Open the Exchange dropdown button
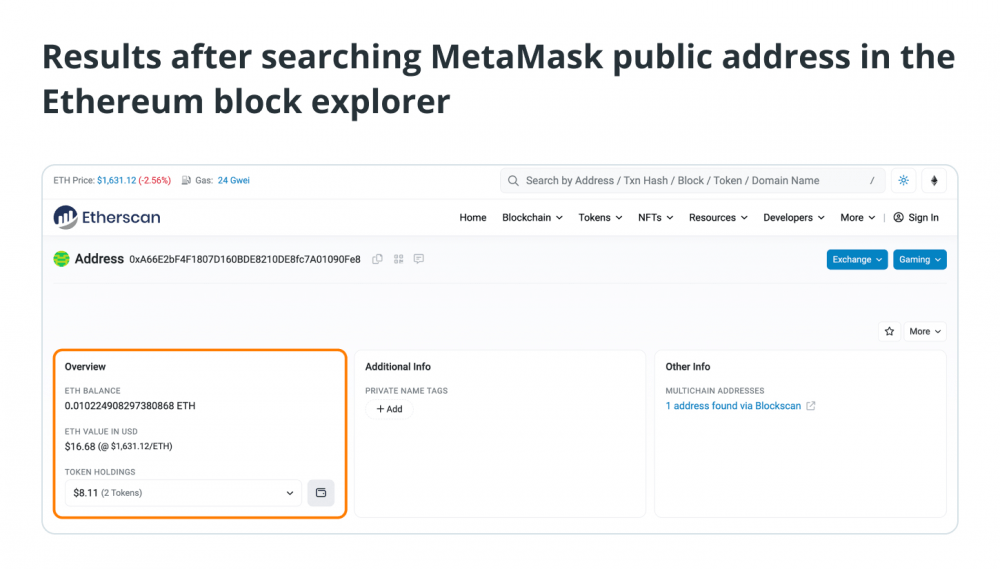Viewport: 1000px width, 569px height. pyautogui.click(x=857, y=260)
